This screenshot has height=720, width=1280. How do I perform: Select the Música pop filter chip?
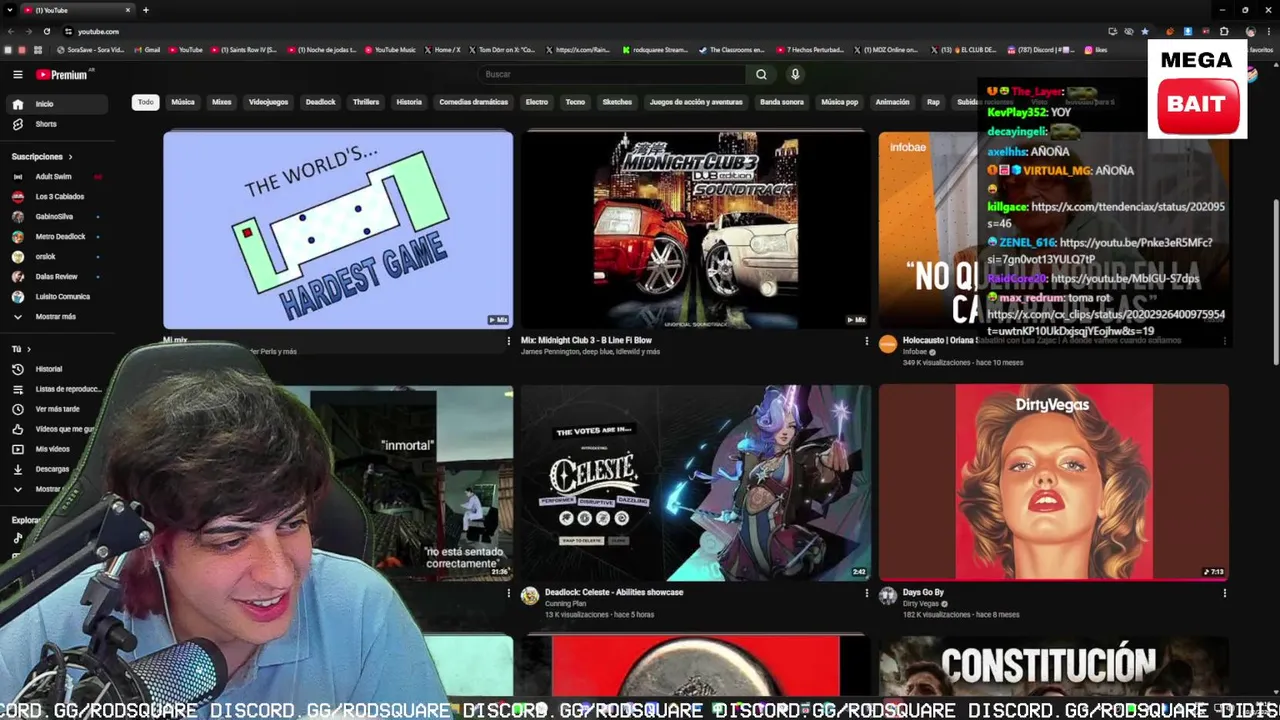point(839,102)
